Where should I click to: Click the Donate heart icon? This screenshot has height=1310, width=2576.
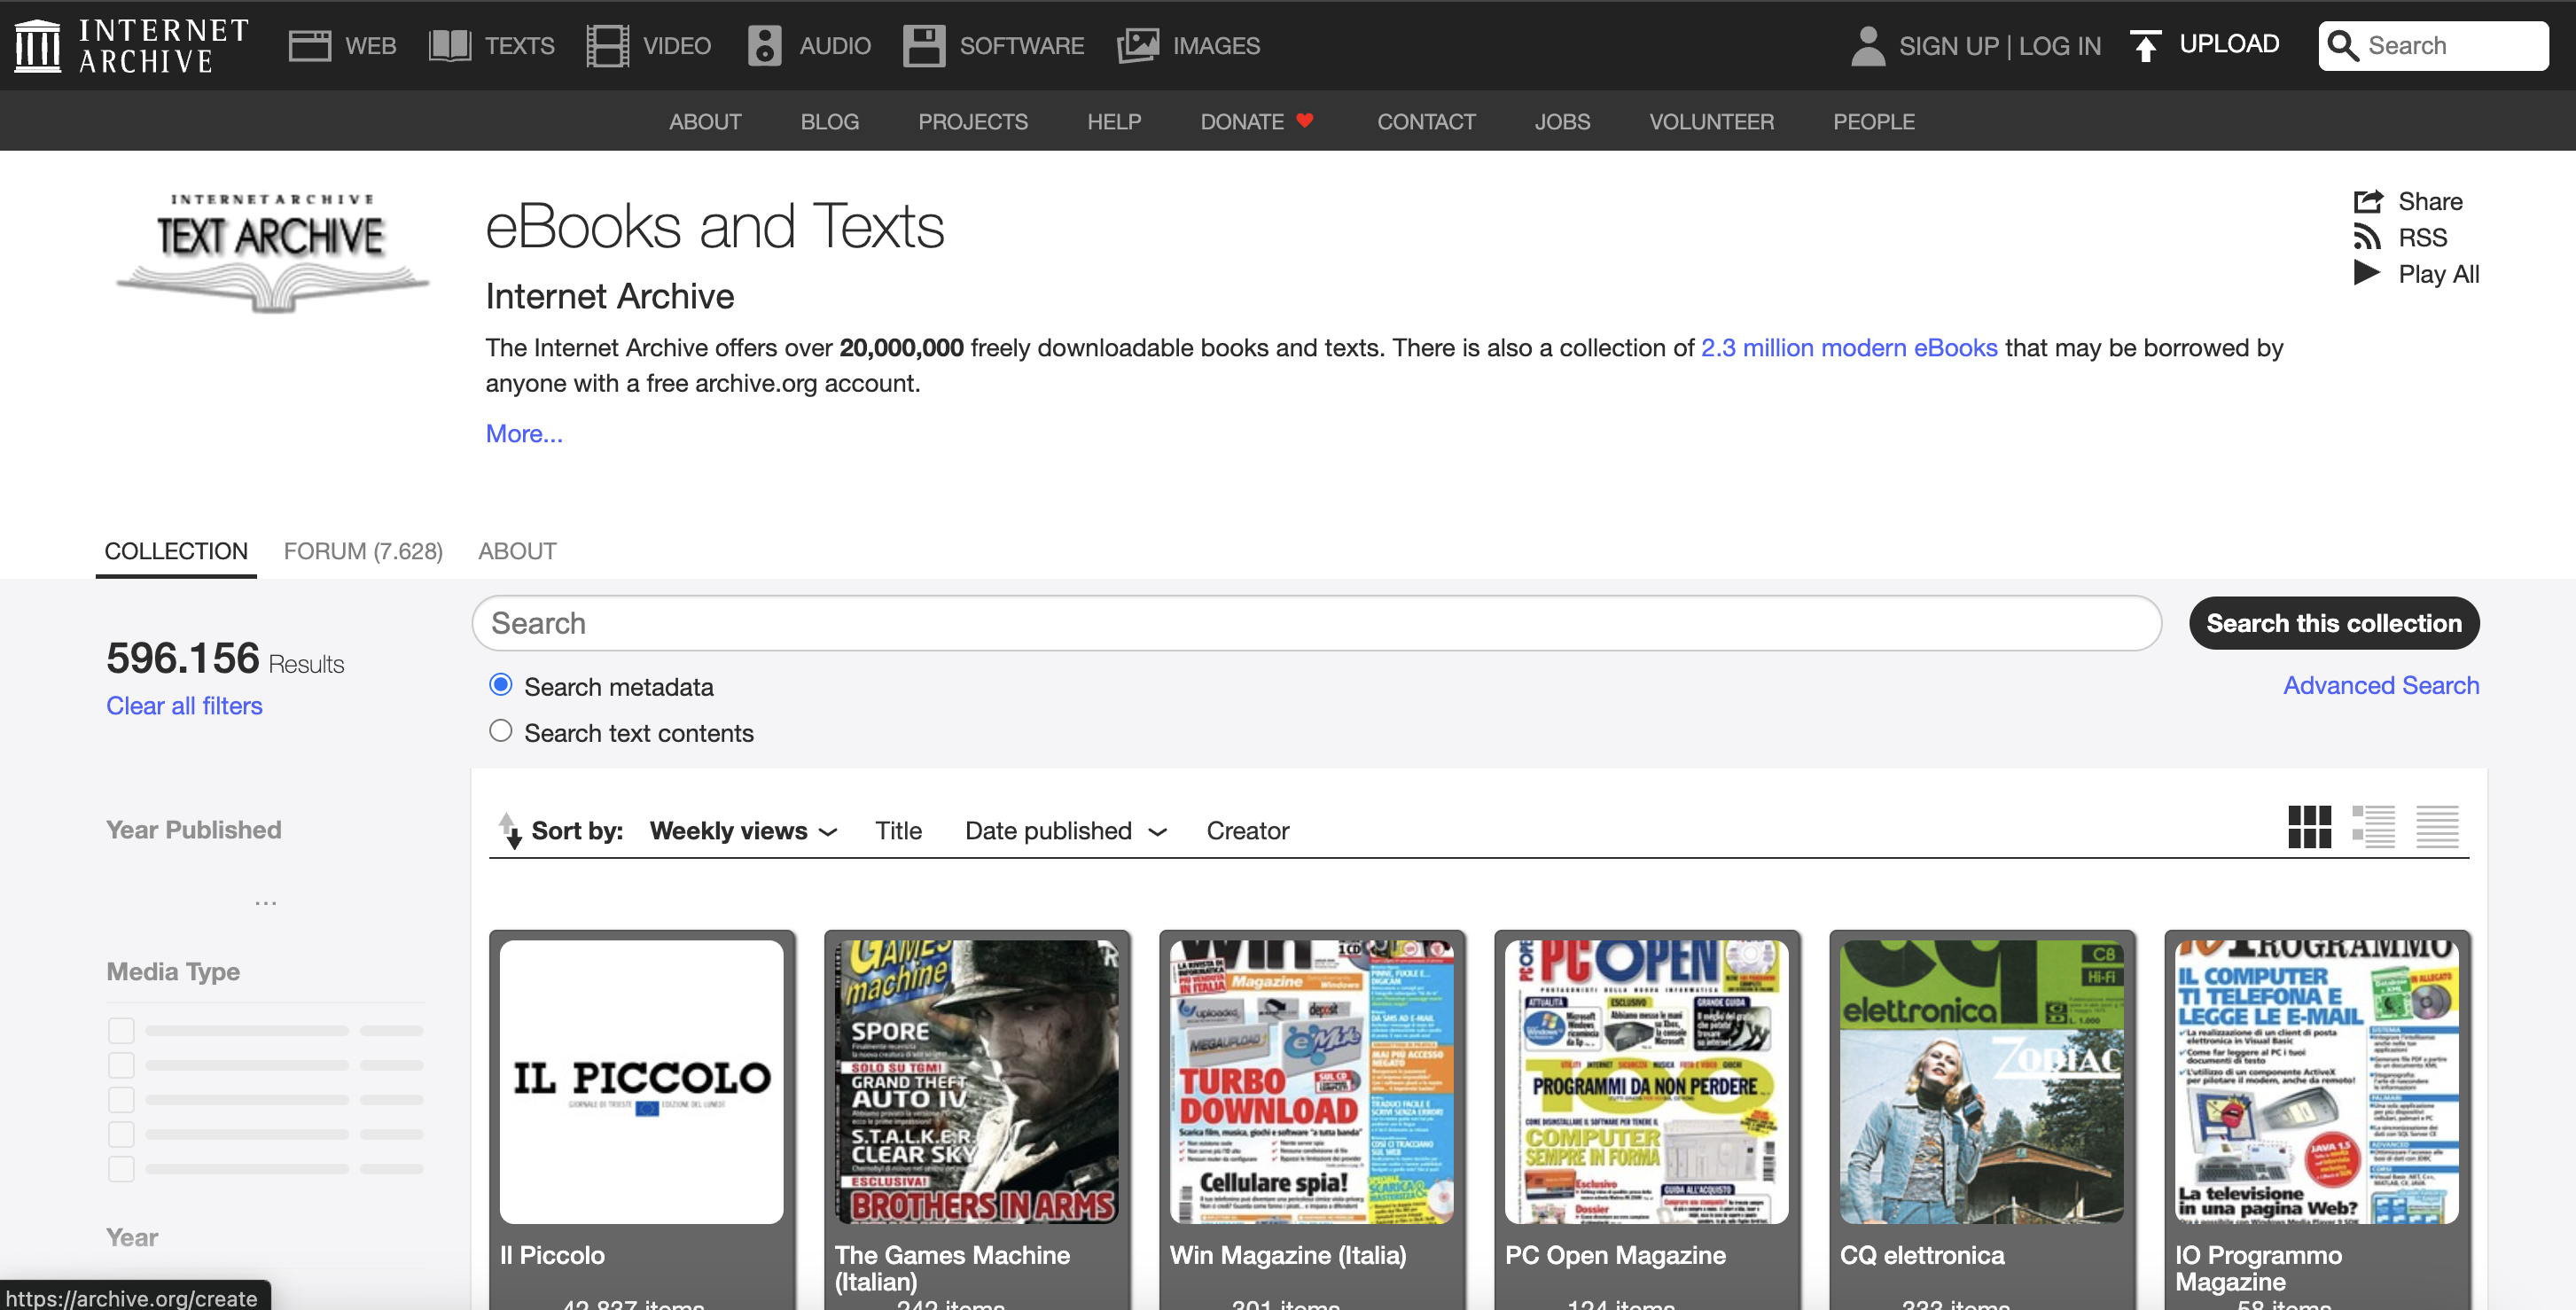click(x=1304, y=120)
